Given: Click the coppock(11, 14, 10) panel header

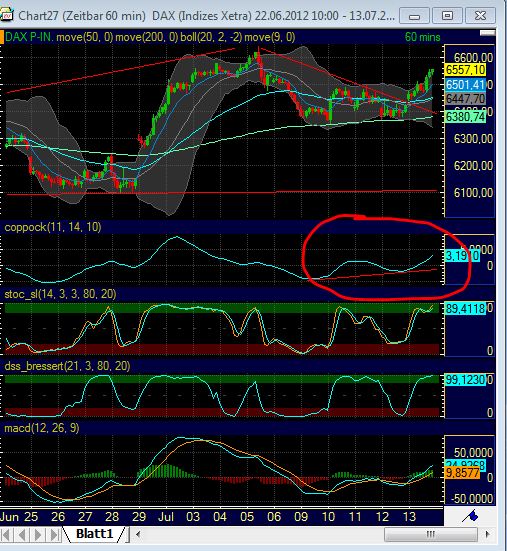Looking at the screenshot, I should click(x=53, y=227).
